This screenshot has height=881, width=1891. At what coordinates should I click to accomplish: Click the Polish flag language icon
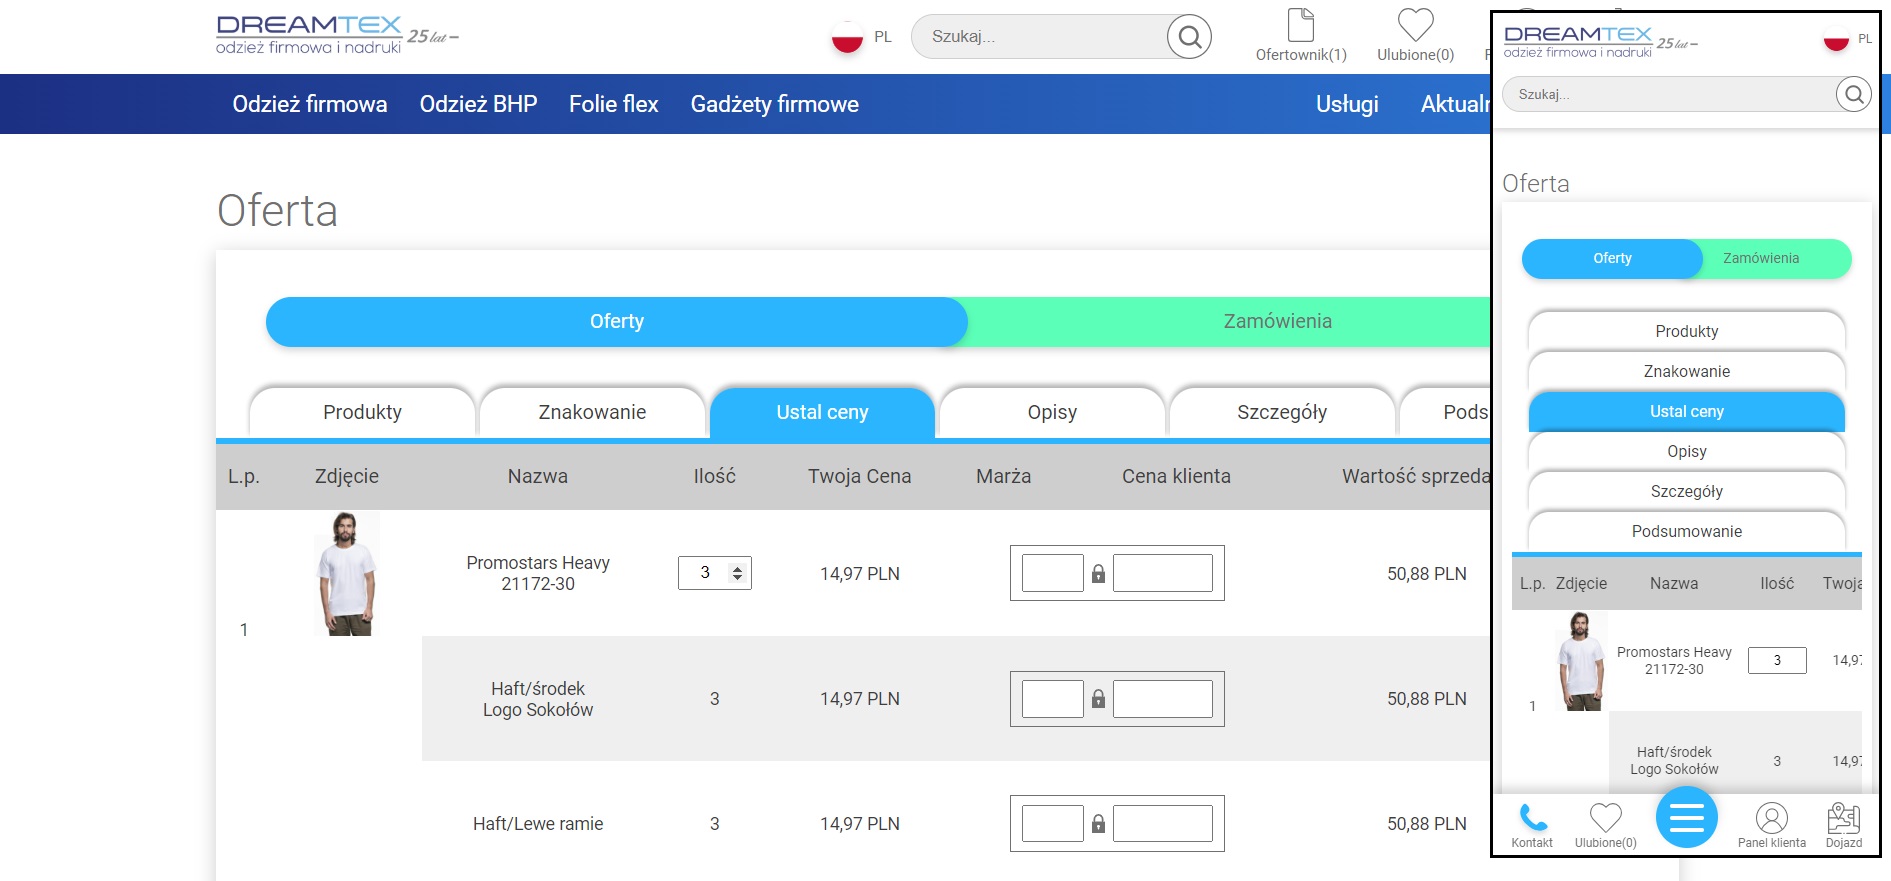[847, 37]
